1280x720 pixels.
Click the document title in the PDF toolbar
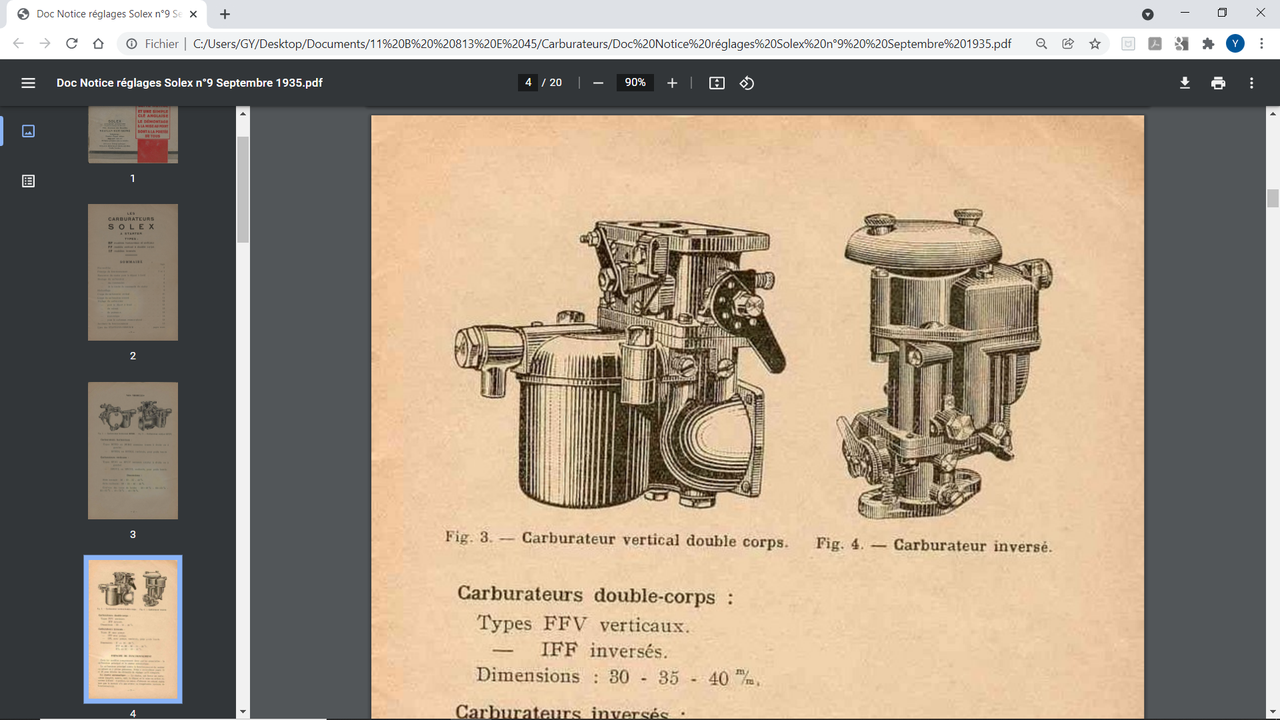point(189,83)
